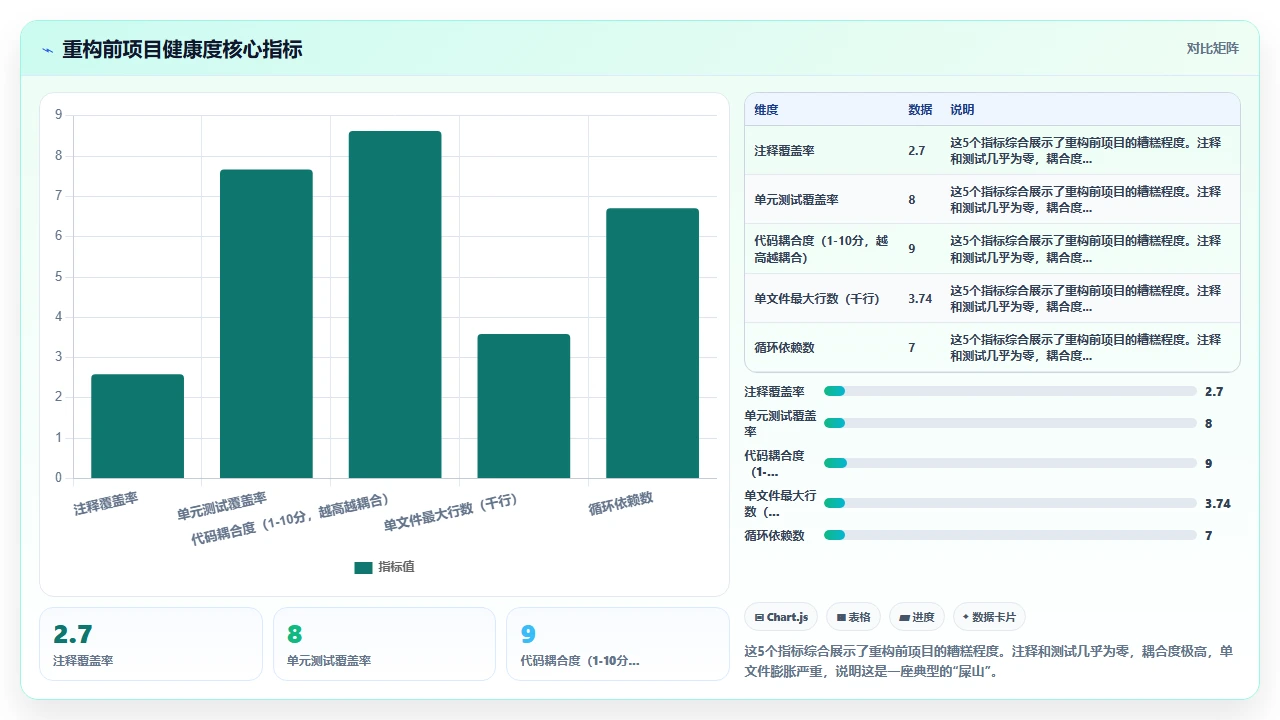The height and width of the screenshot is (720, 1280).
Task: Click the 单文件最大行数 progress bar
Action: pos(1010,503)
